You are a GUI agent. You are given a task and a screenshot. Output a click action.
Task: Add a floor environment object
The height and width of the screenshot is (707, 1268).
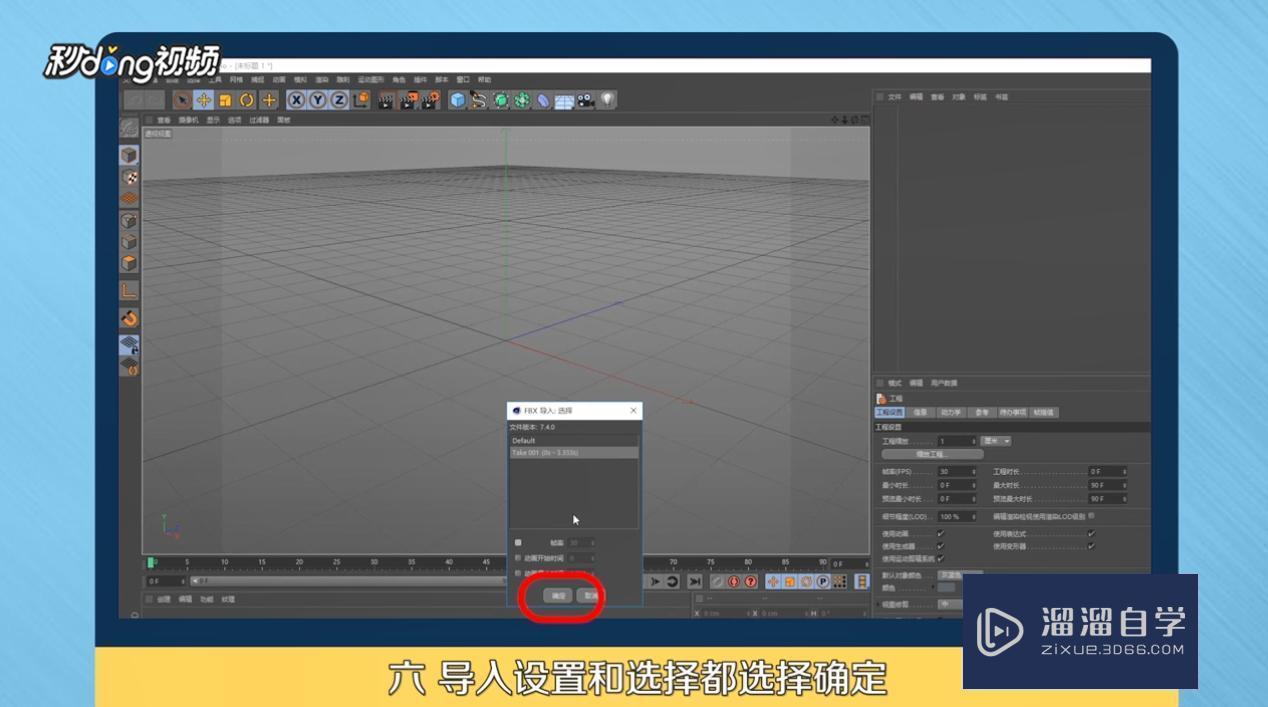[x=564, y=100]
